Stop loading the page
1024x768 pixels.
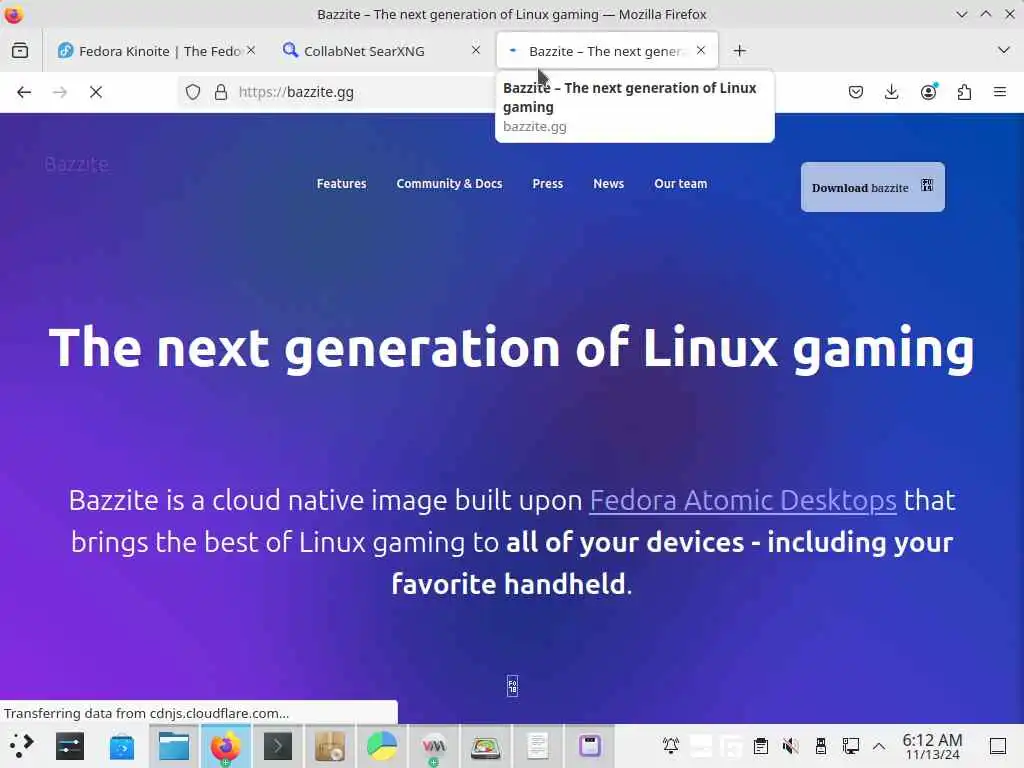96,92
